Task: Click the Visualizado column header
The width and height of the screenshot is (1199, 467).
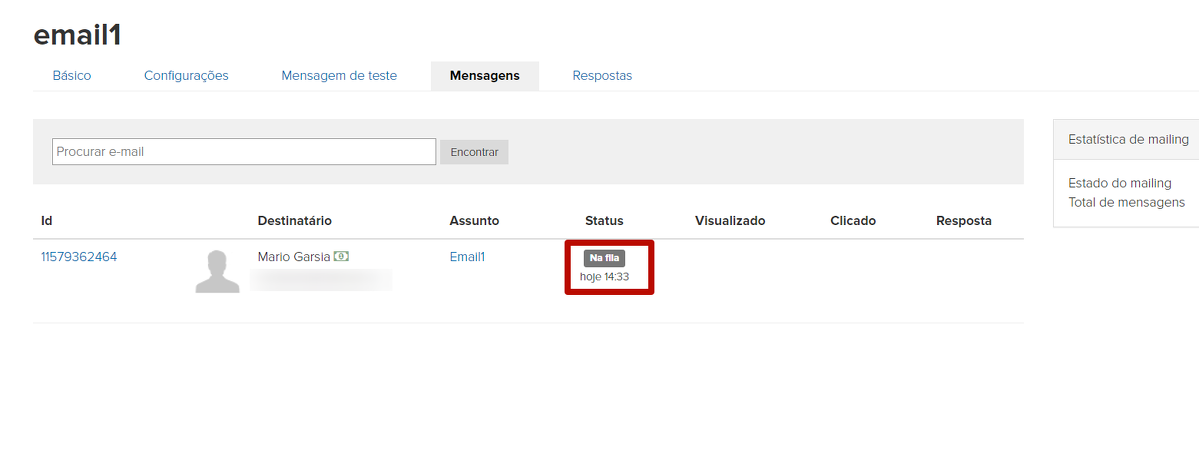Action: [x=730, y=221]
